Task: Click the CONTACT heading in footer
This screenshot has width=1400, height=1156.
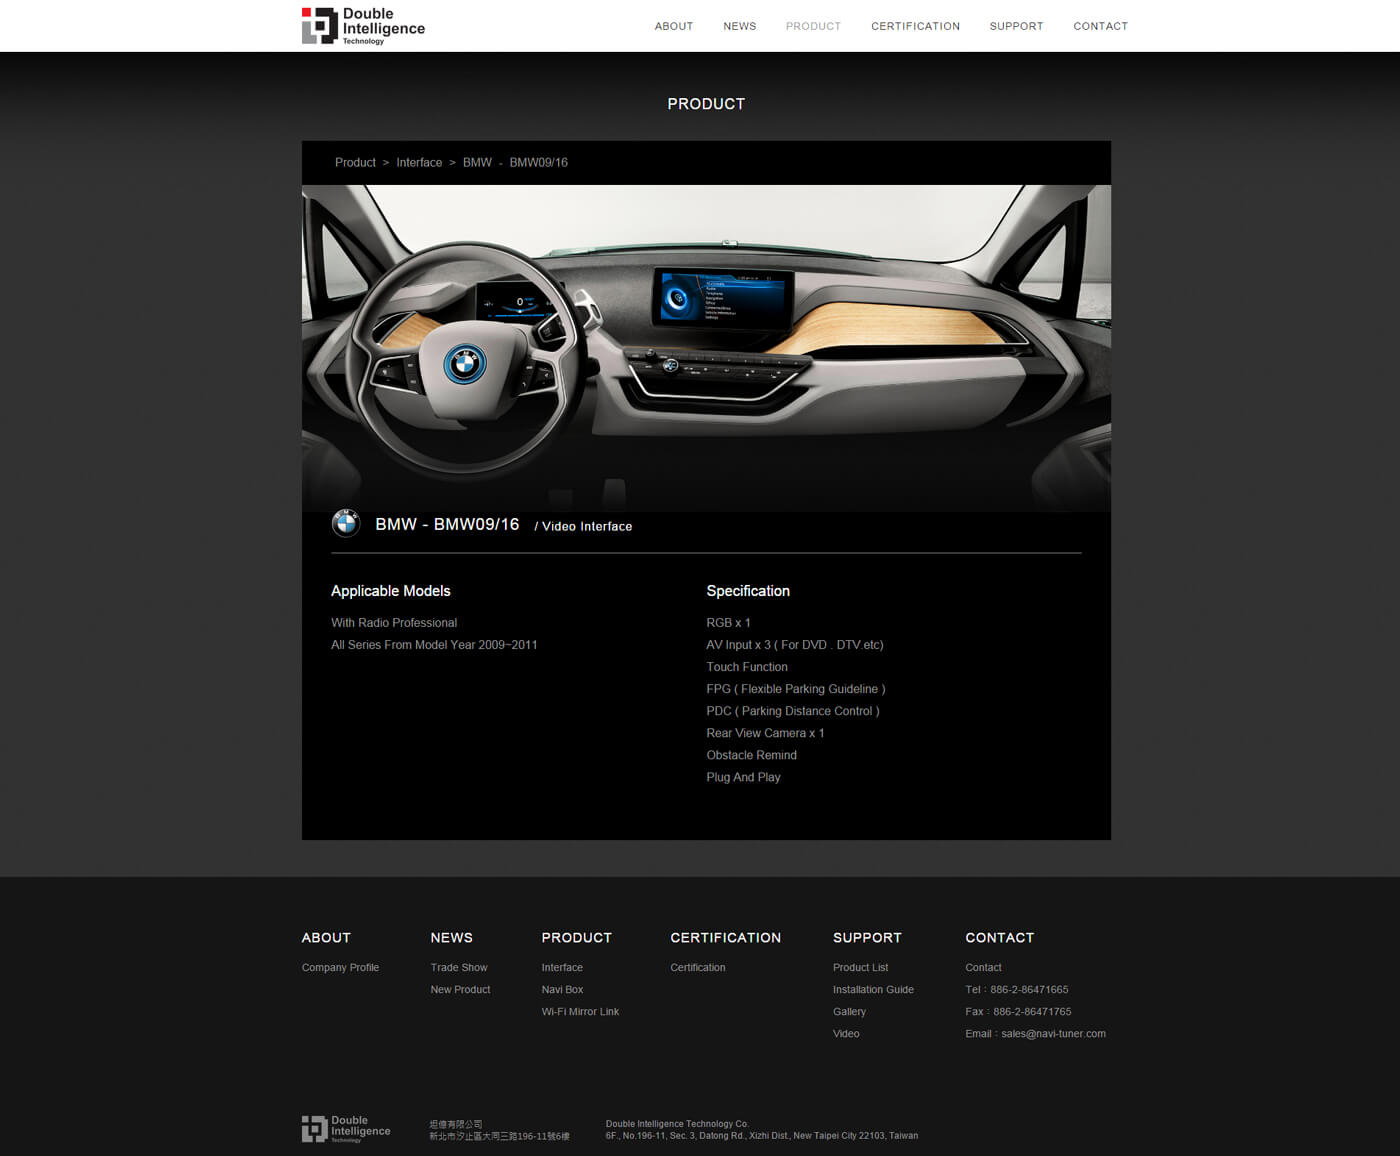Action: [x=999, y=938]
